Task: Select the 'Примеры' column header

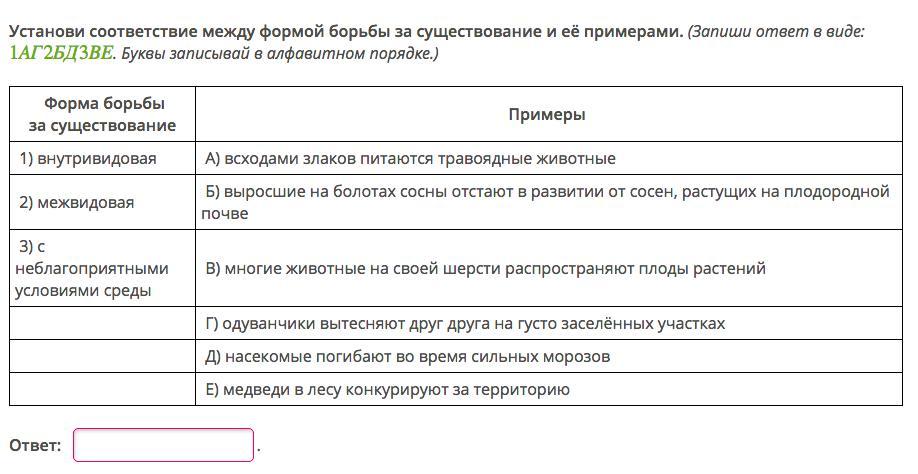Action: click(x=546, y=114)
